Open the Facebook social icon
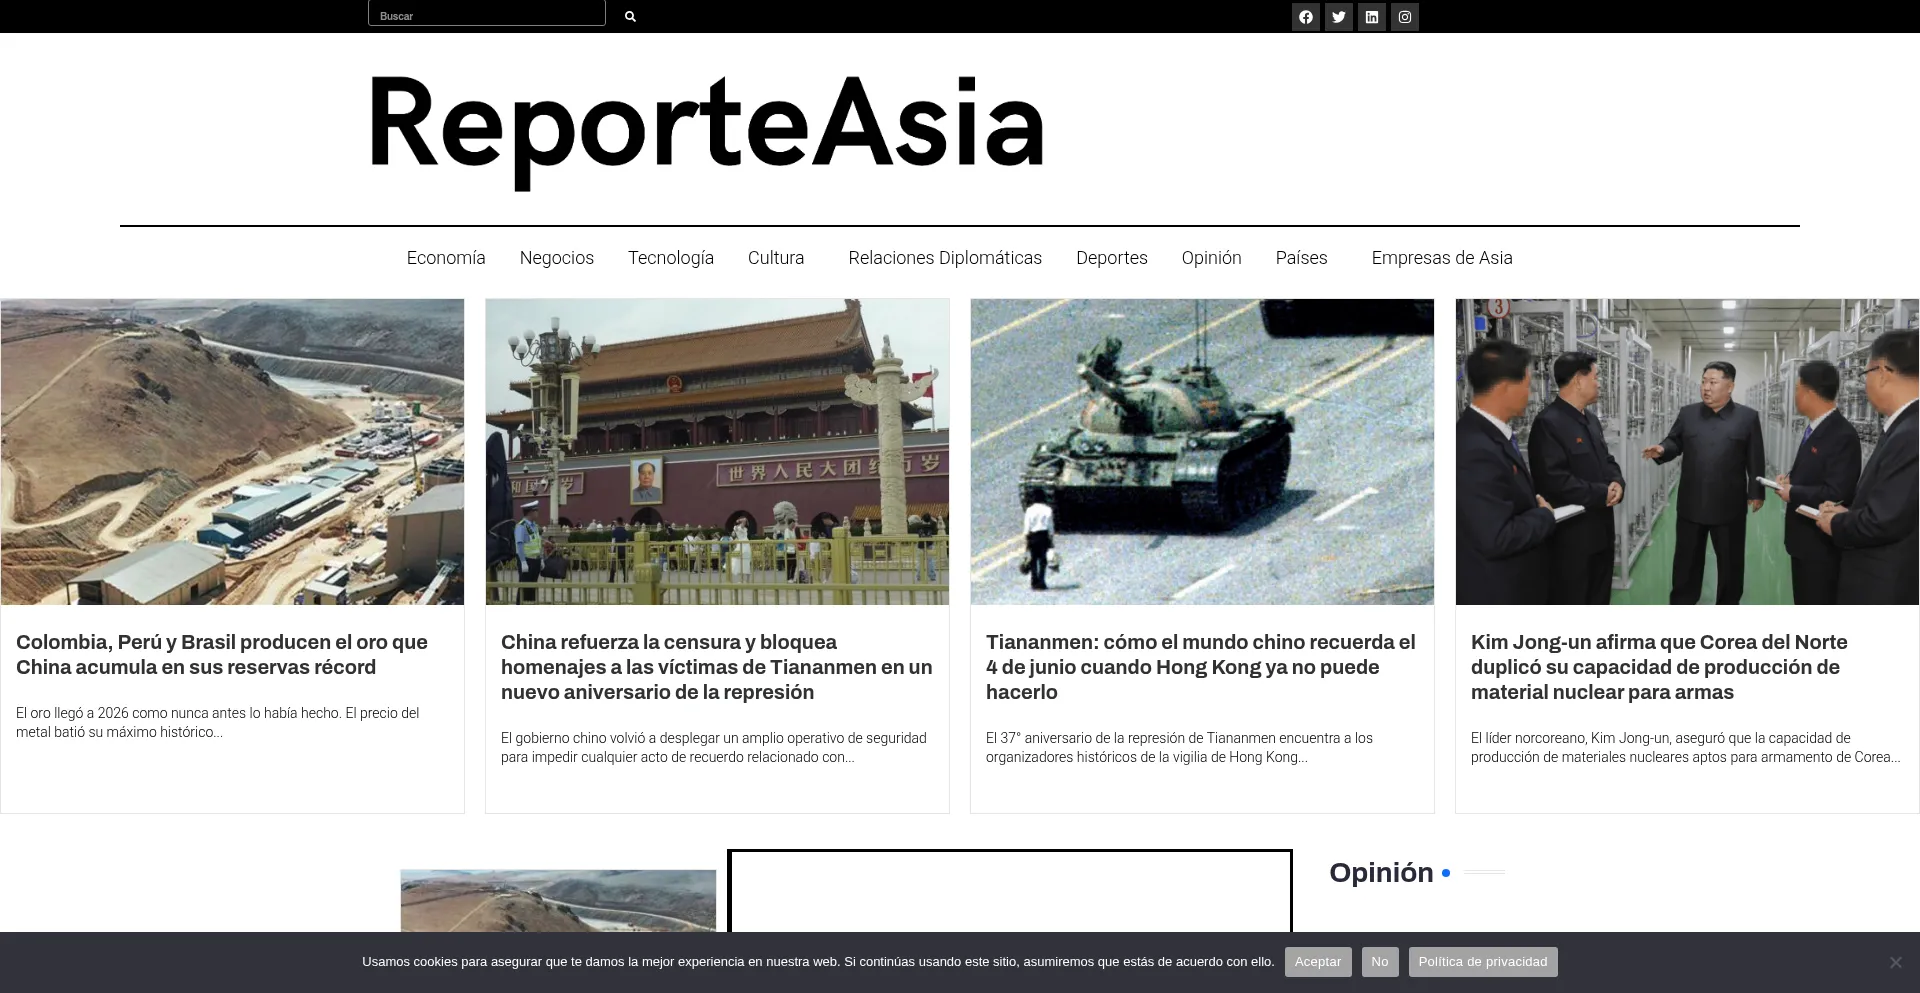 click(1306, 17)
